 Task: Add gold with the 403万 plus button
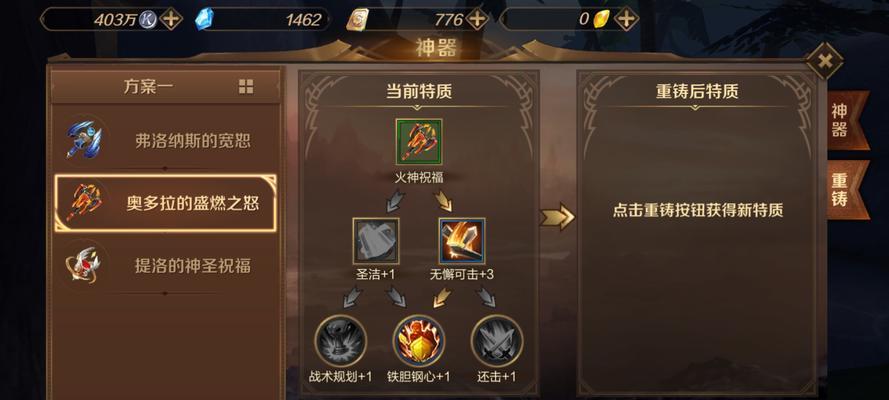[x=171, y=19]
